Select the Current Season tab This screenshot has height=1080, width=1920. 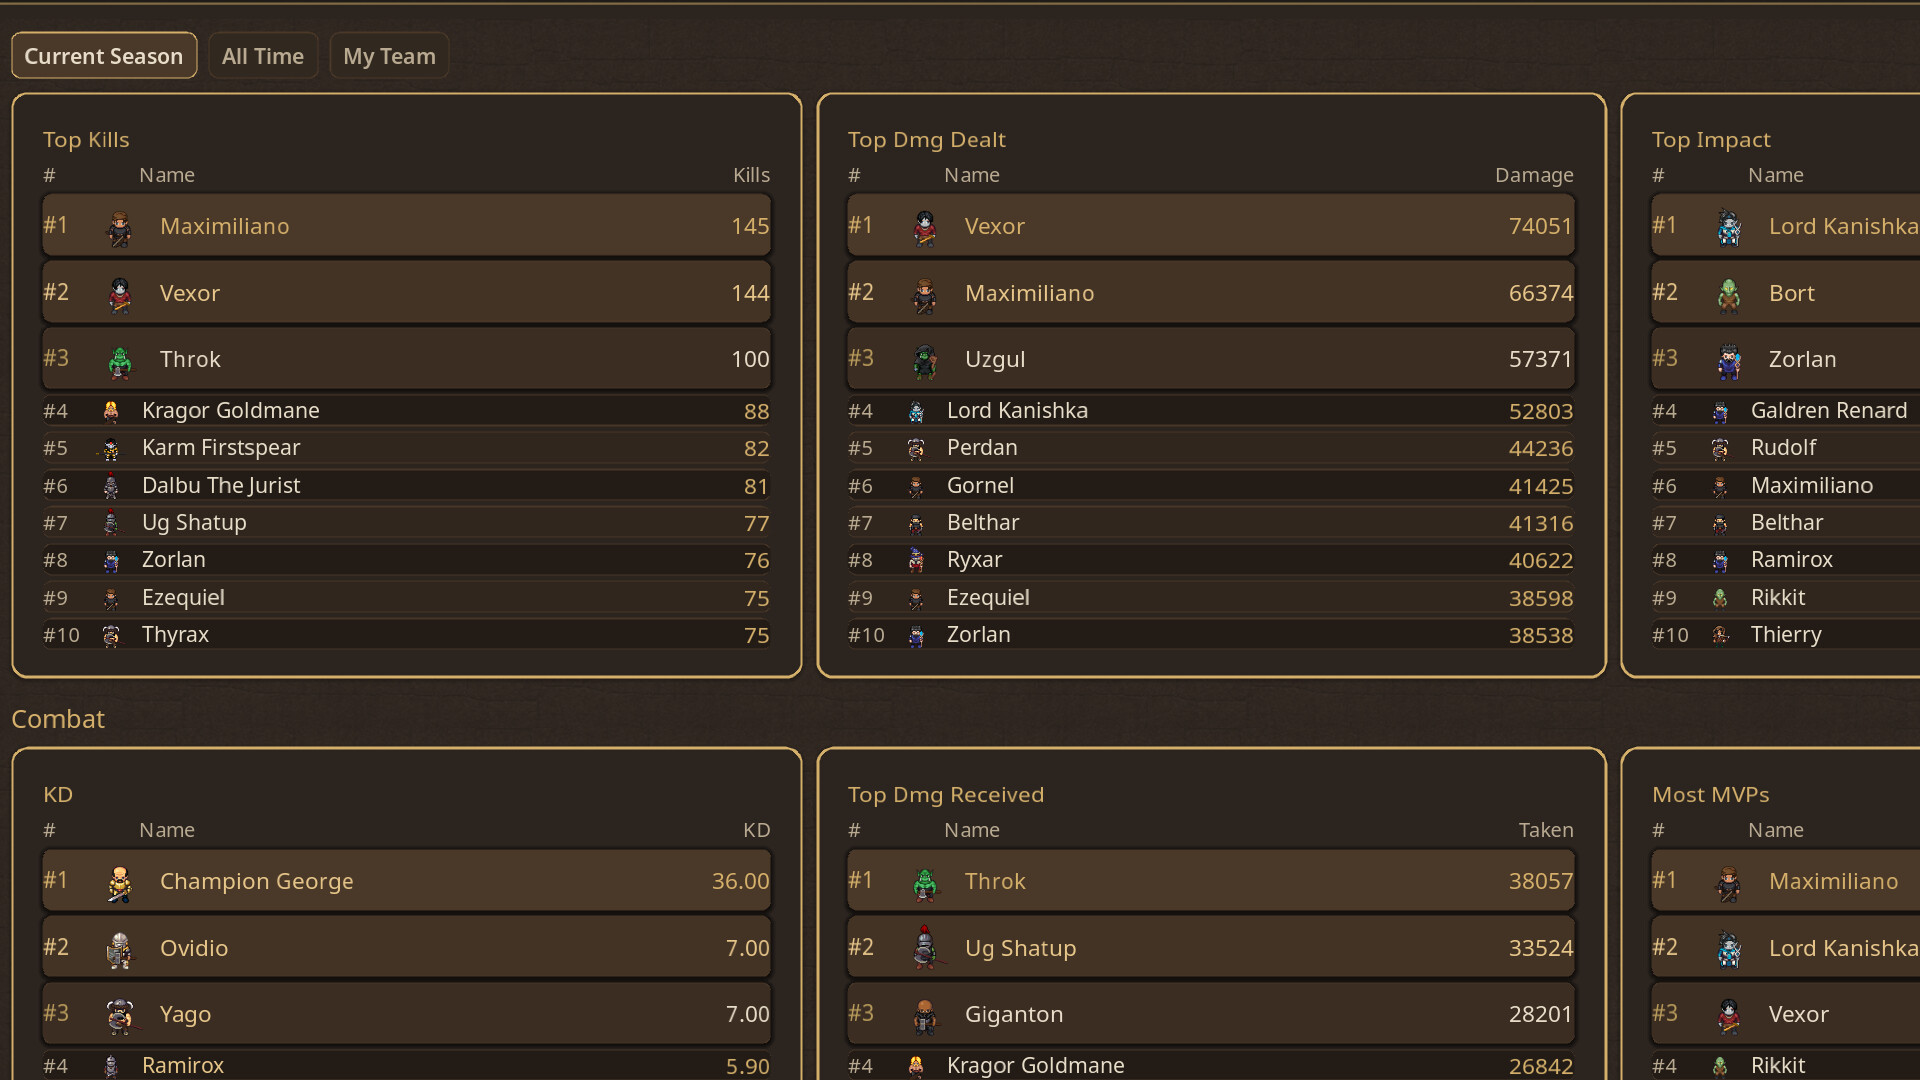click(x=104, y=56)
